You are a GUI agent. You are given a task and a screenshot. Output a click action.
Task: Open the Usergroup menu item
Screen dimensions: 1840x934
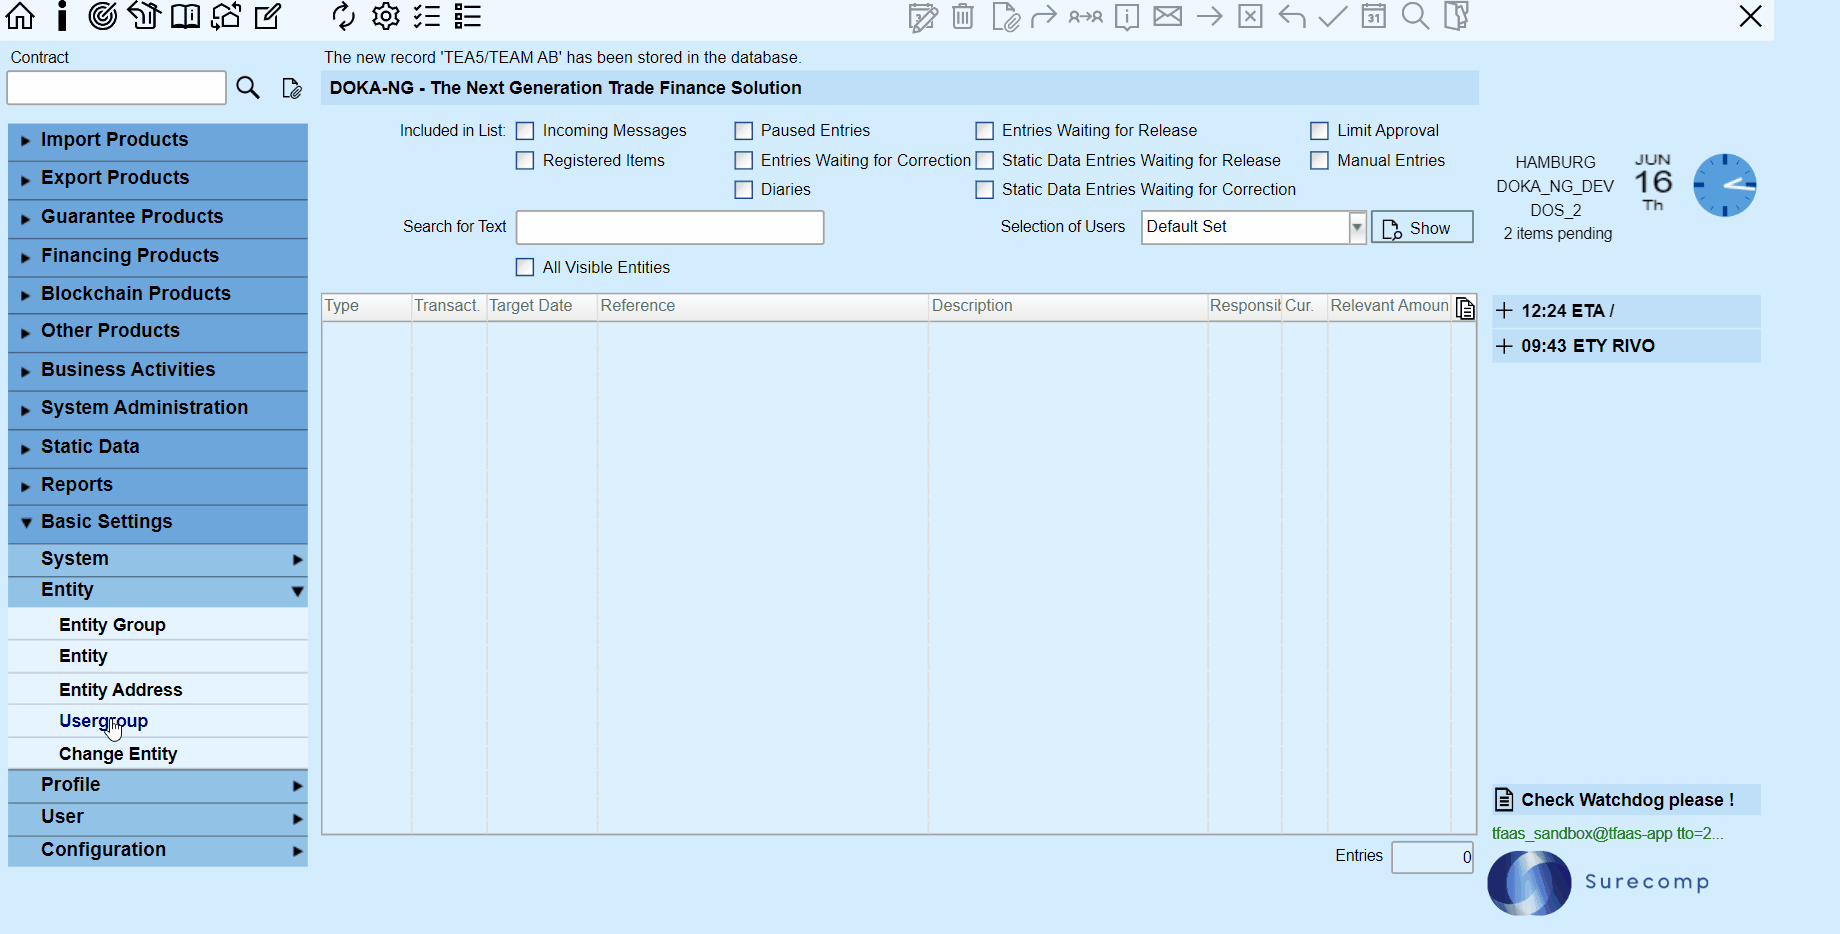(x=158, y=721)
